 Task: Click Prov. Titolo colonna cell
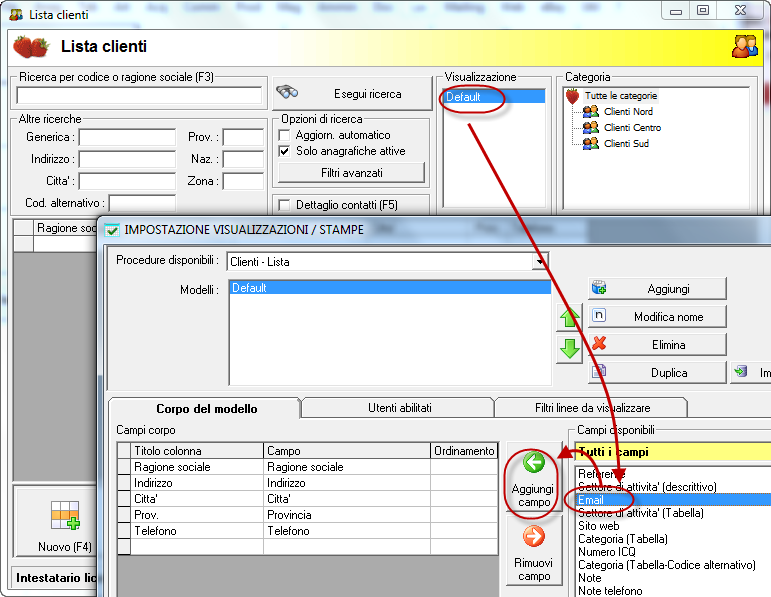coord(197,515)
